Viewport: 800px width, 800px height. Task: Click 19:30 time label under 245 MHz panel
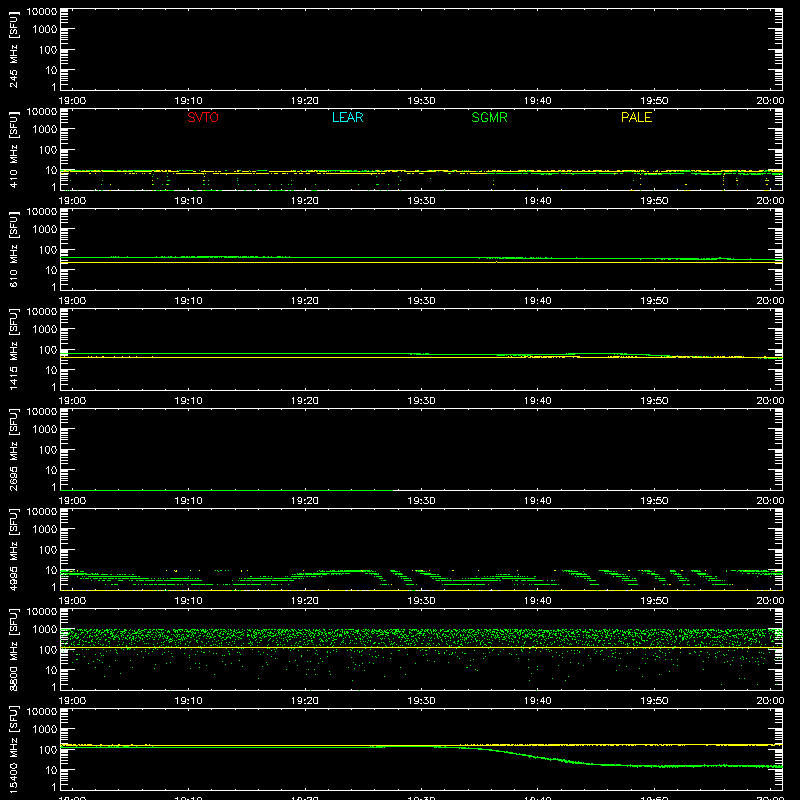421,101
